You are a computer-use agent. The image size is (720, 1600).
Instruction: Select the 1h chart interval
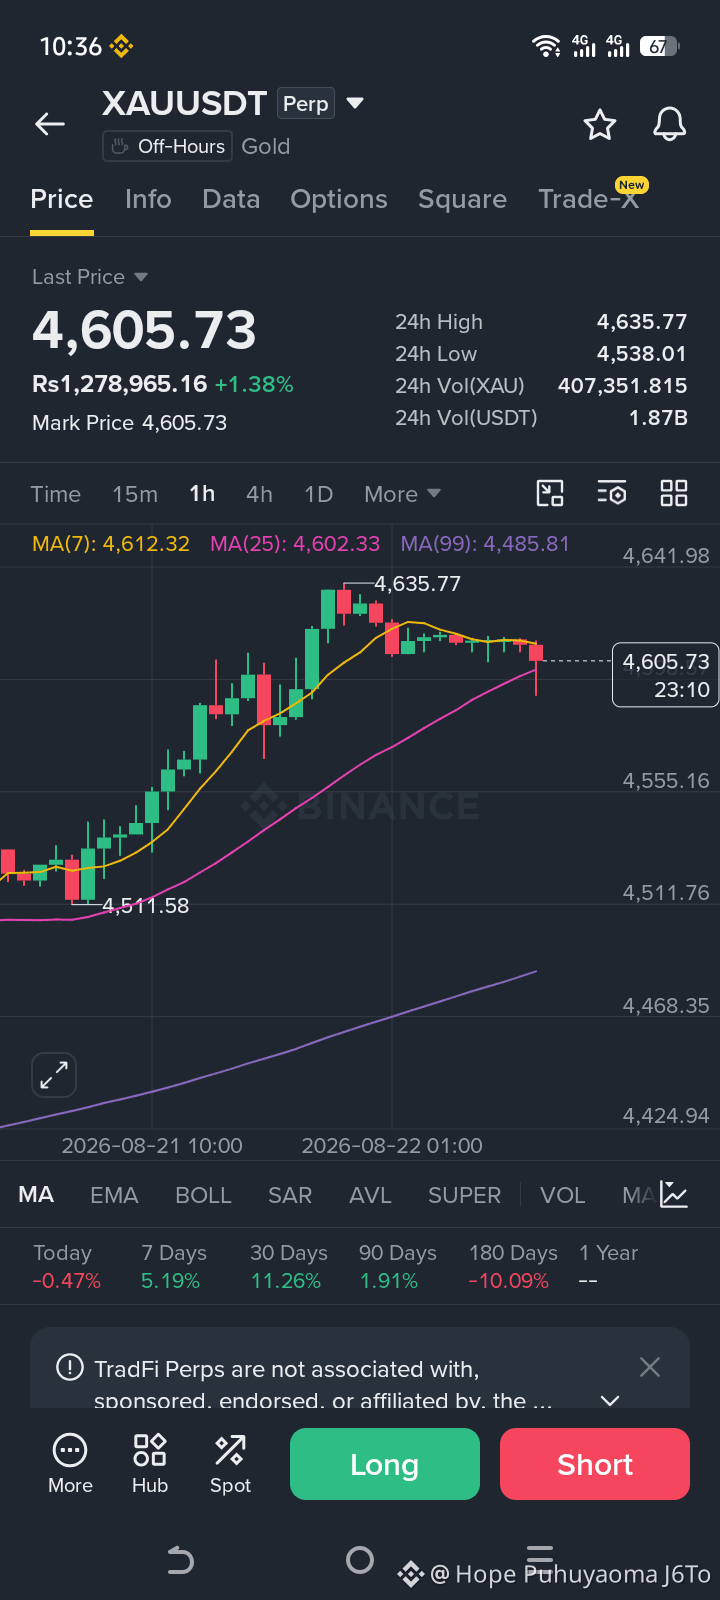click(x=202, y=494)
